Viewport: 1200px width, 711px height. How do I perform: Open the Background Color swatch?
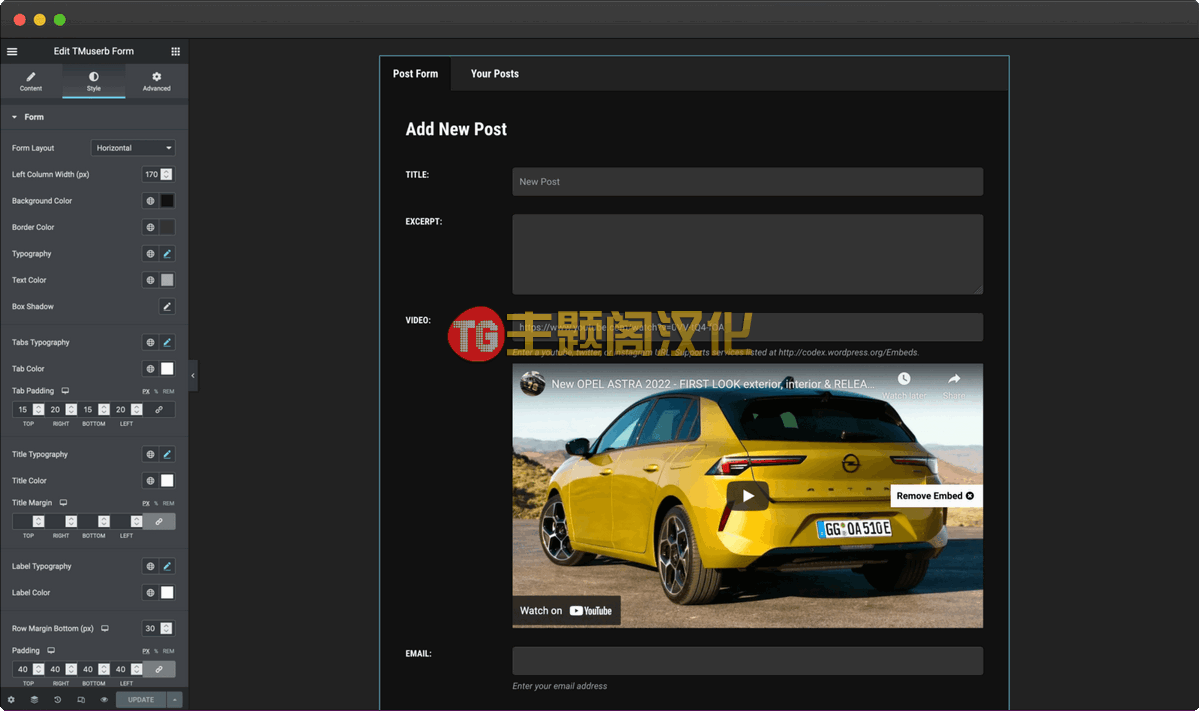tap(167, 201)
